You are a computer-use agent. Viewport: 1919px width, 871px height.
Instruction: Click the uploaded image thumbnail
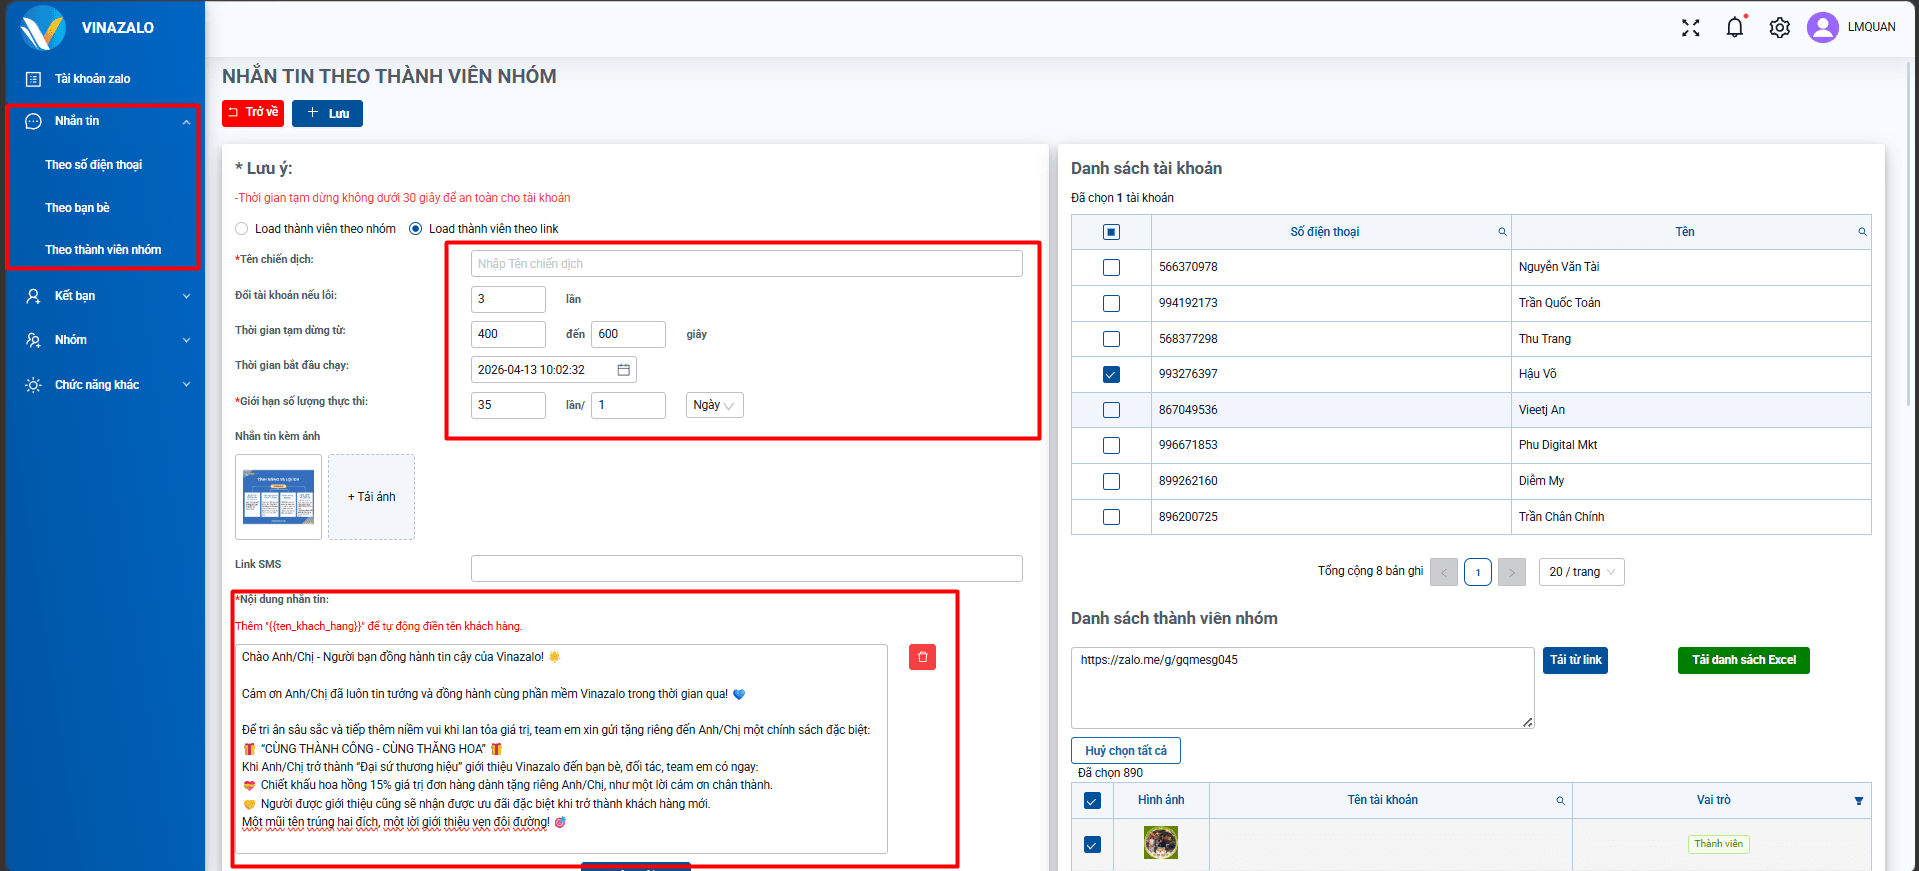[278, 497]
